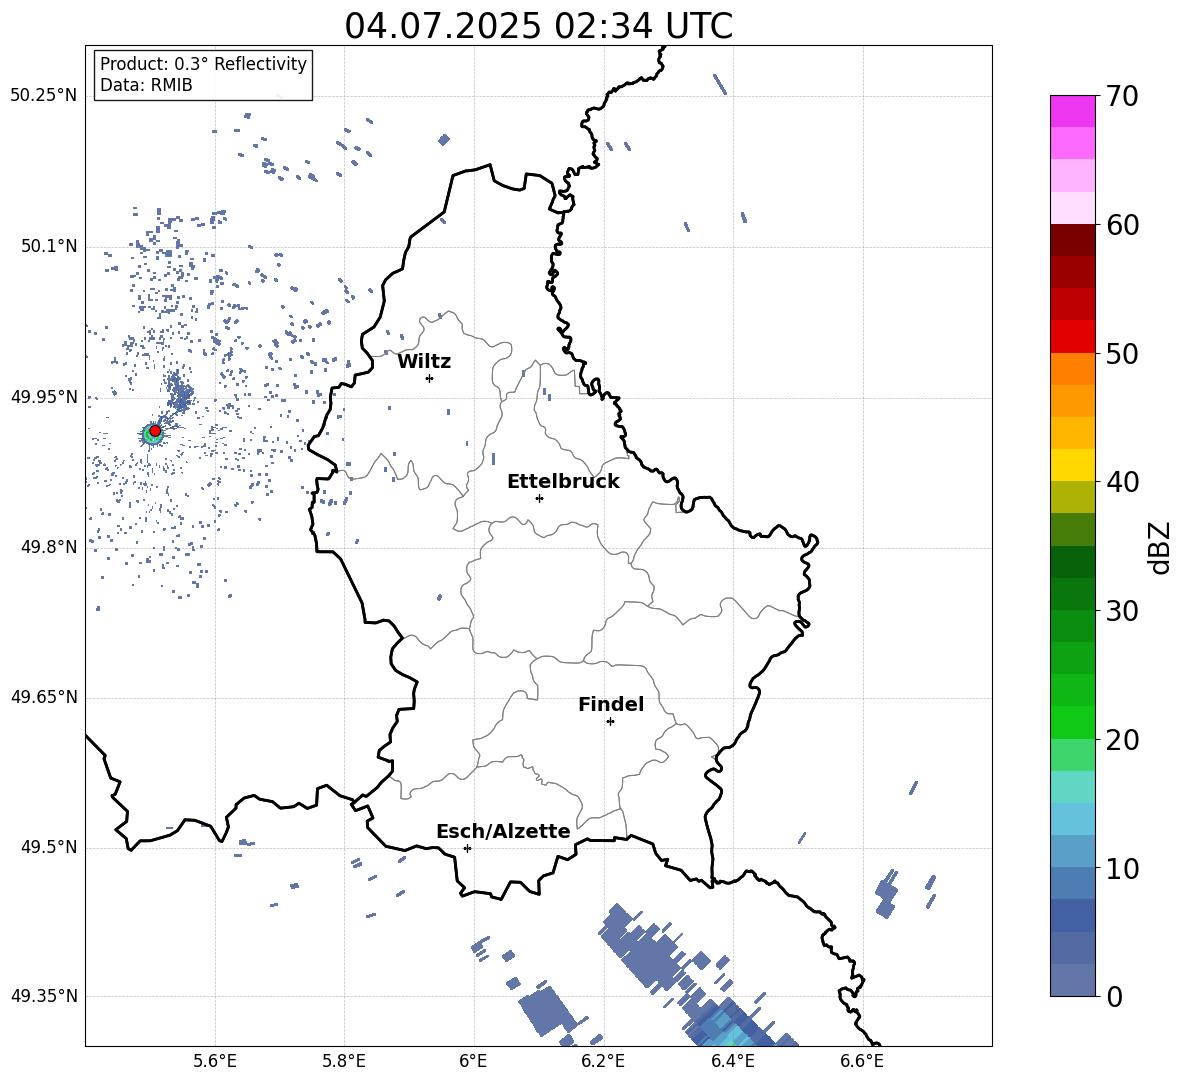
Task: Select the Esch/Alzette city label
Action: (503, 831)
